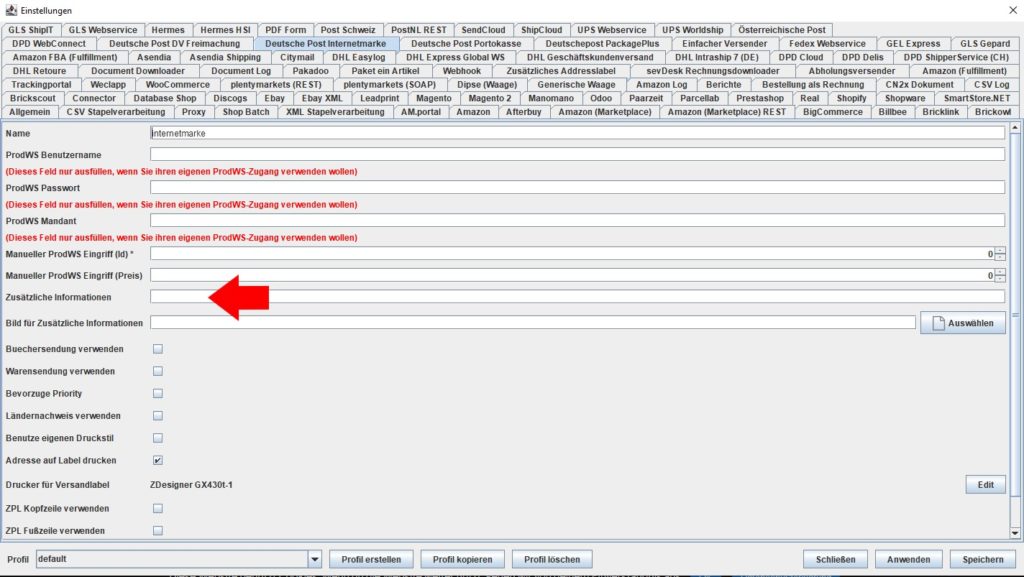Toggle Bevorzuge Priority checkbox
Screen dimensions: 1024x577
[158, 394]
